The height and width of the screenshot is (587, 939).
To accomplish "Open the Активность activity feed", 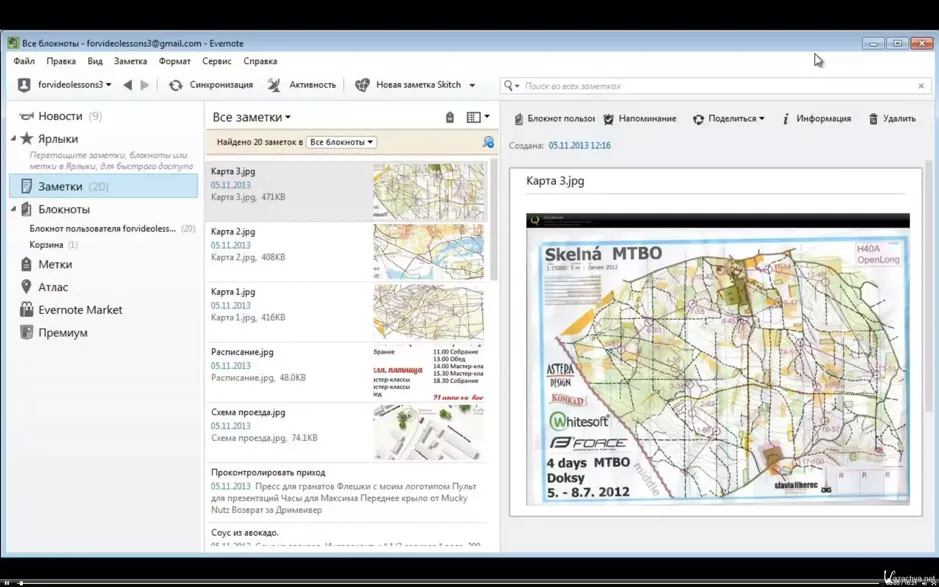I will [301, 85].
